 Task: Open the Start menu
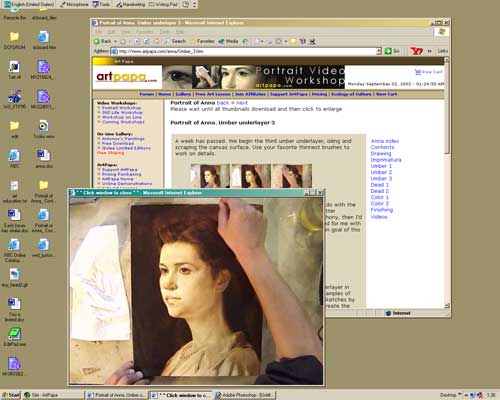coord(11,395)
